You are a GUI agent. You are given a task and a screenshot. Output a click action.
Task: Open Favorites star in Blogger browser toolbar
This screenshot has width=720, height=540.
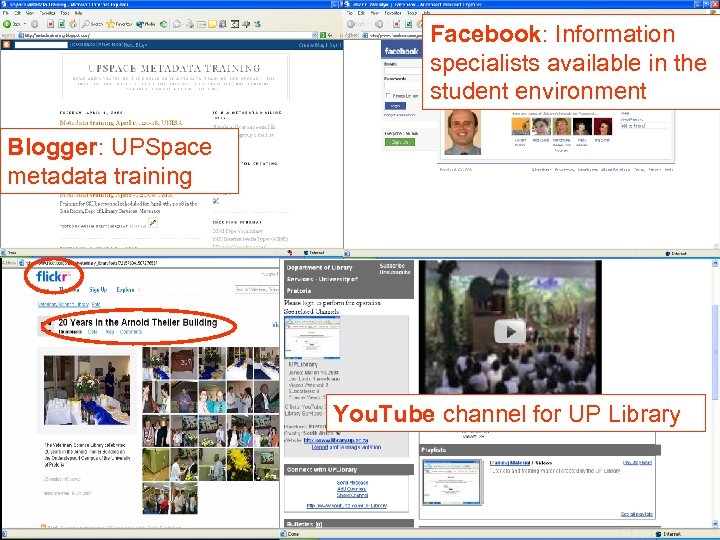tap(119, 24)
